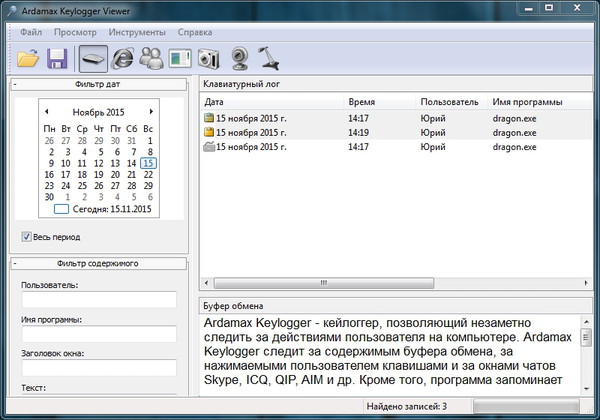Sort the log by "Время" column header
The width and height of the screenshot is (600, 420).
coord(361,102)
